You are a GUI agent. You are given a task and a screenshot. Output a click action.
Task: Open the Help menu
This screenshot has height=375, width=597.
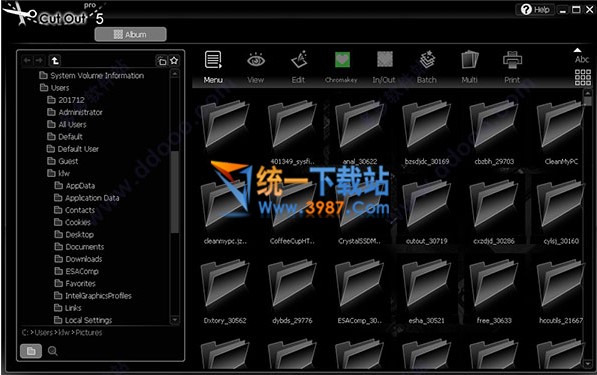point(535,10)
